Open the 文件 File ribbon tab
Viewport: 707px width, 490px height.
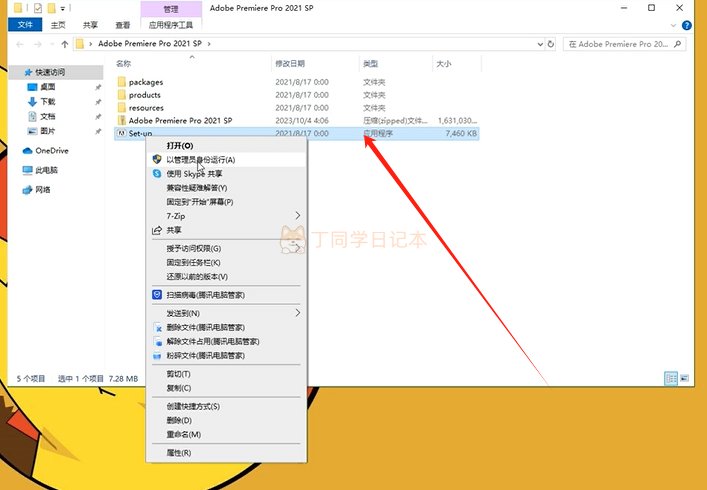point(25,25)
